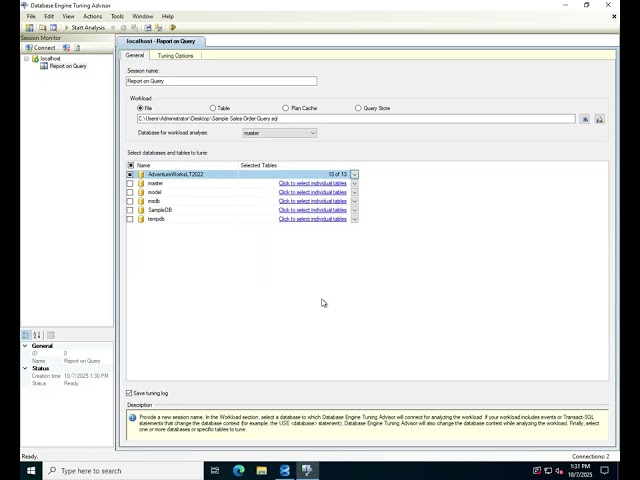The image size is (640, 480).
Task: Open the Window menu
Action: pos(142,16)
